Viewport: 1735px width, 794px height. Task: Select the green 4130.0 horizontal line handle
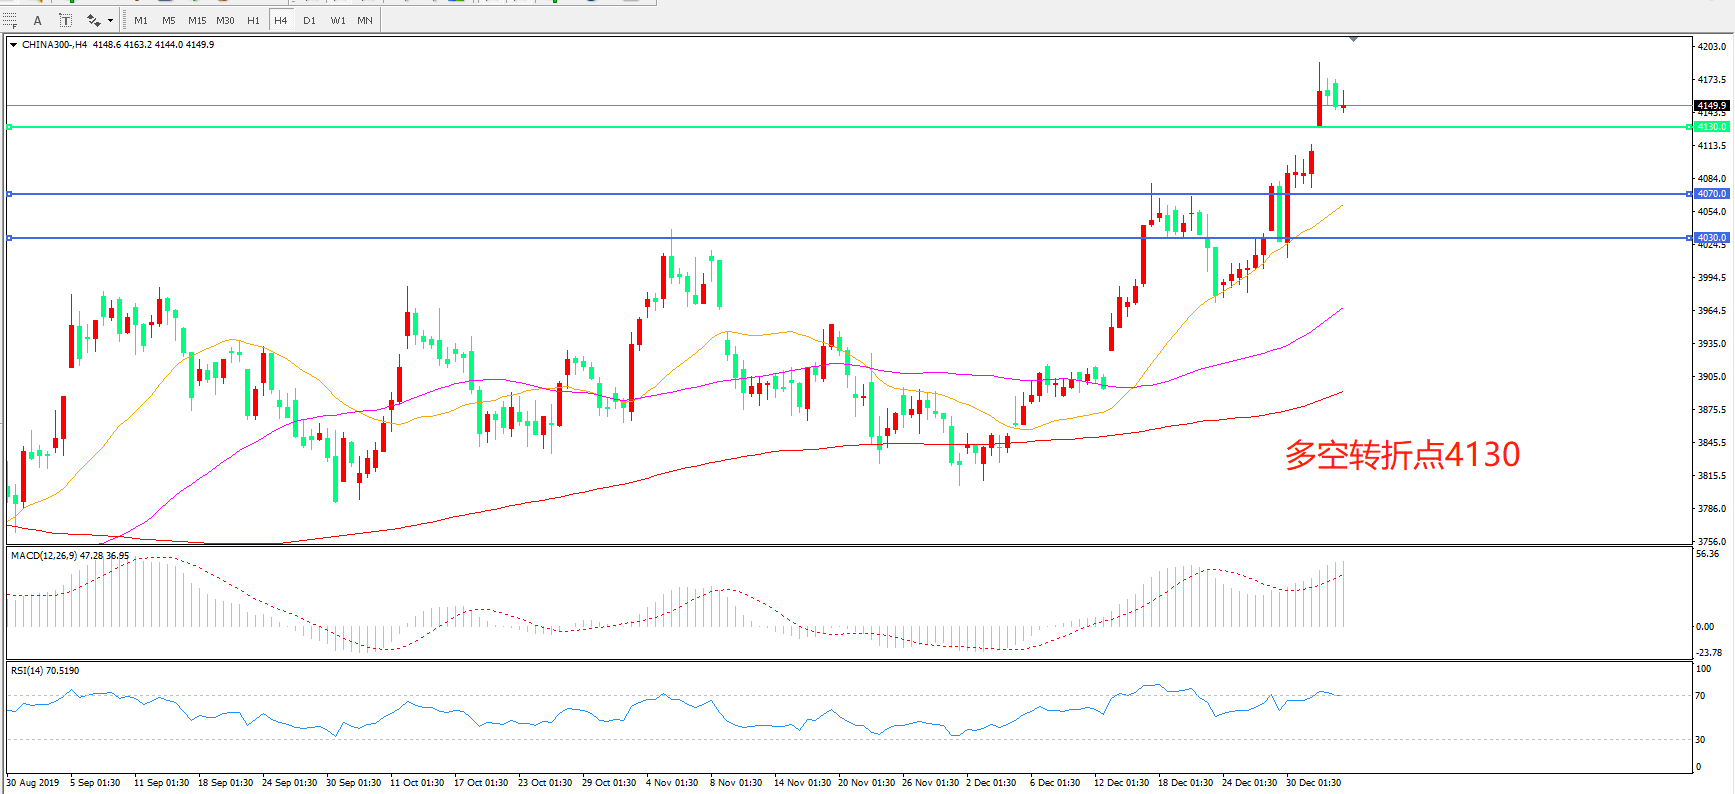[9, 127]
